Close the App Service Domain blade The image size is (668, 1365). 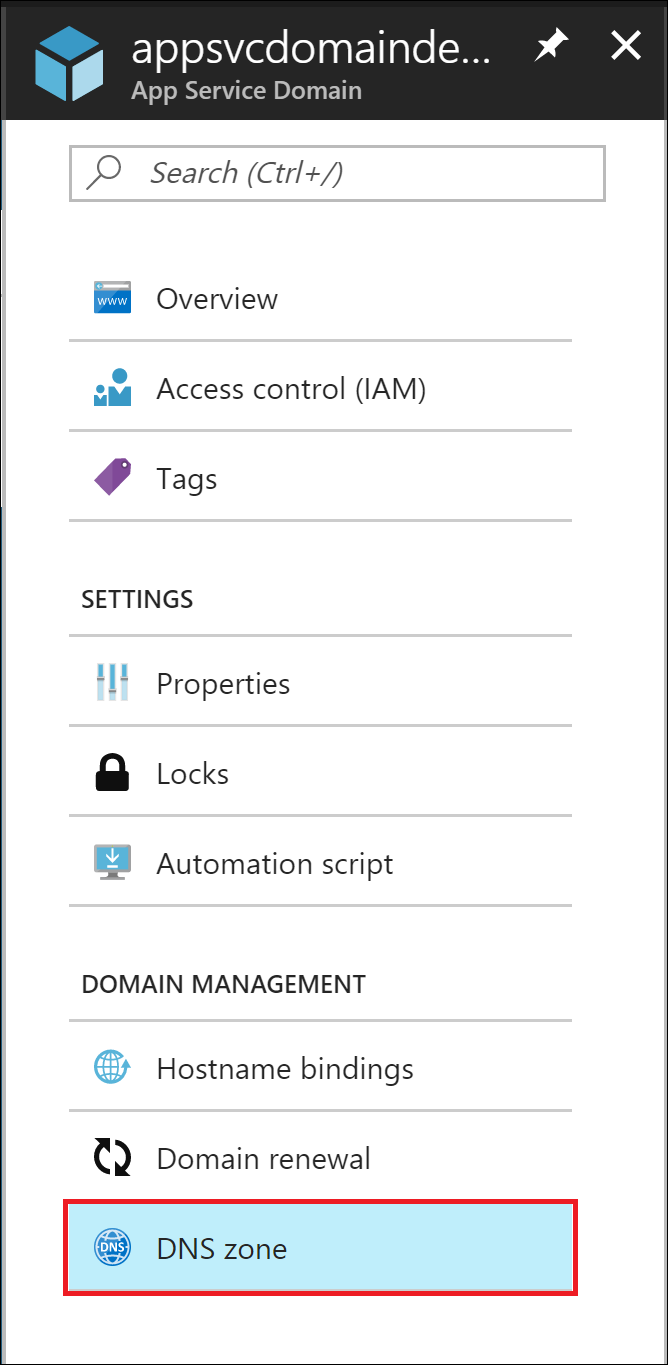click(x=626, y=46)
